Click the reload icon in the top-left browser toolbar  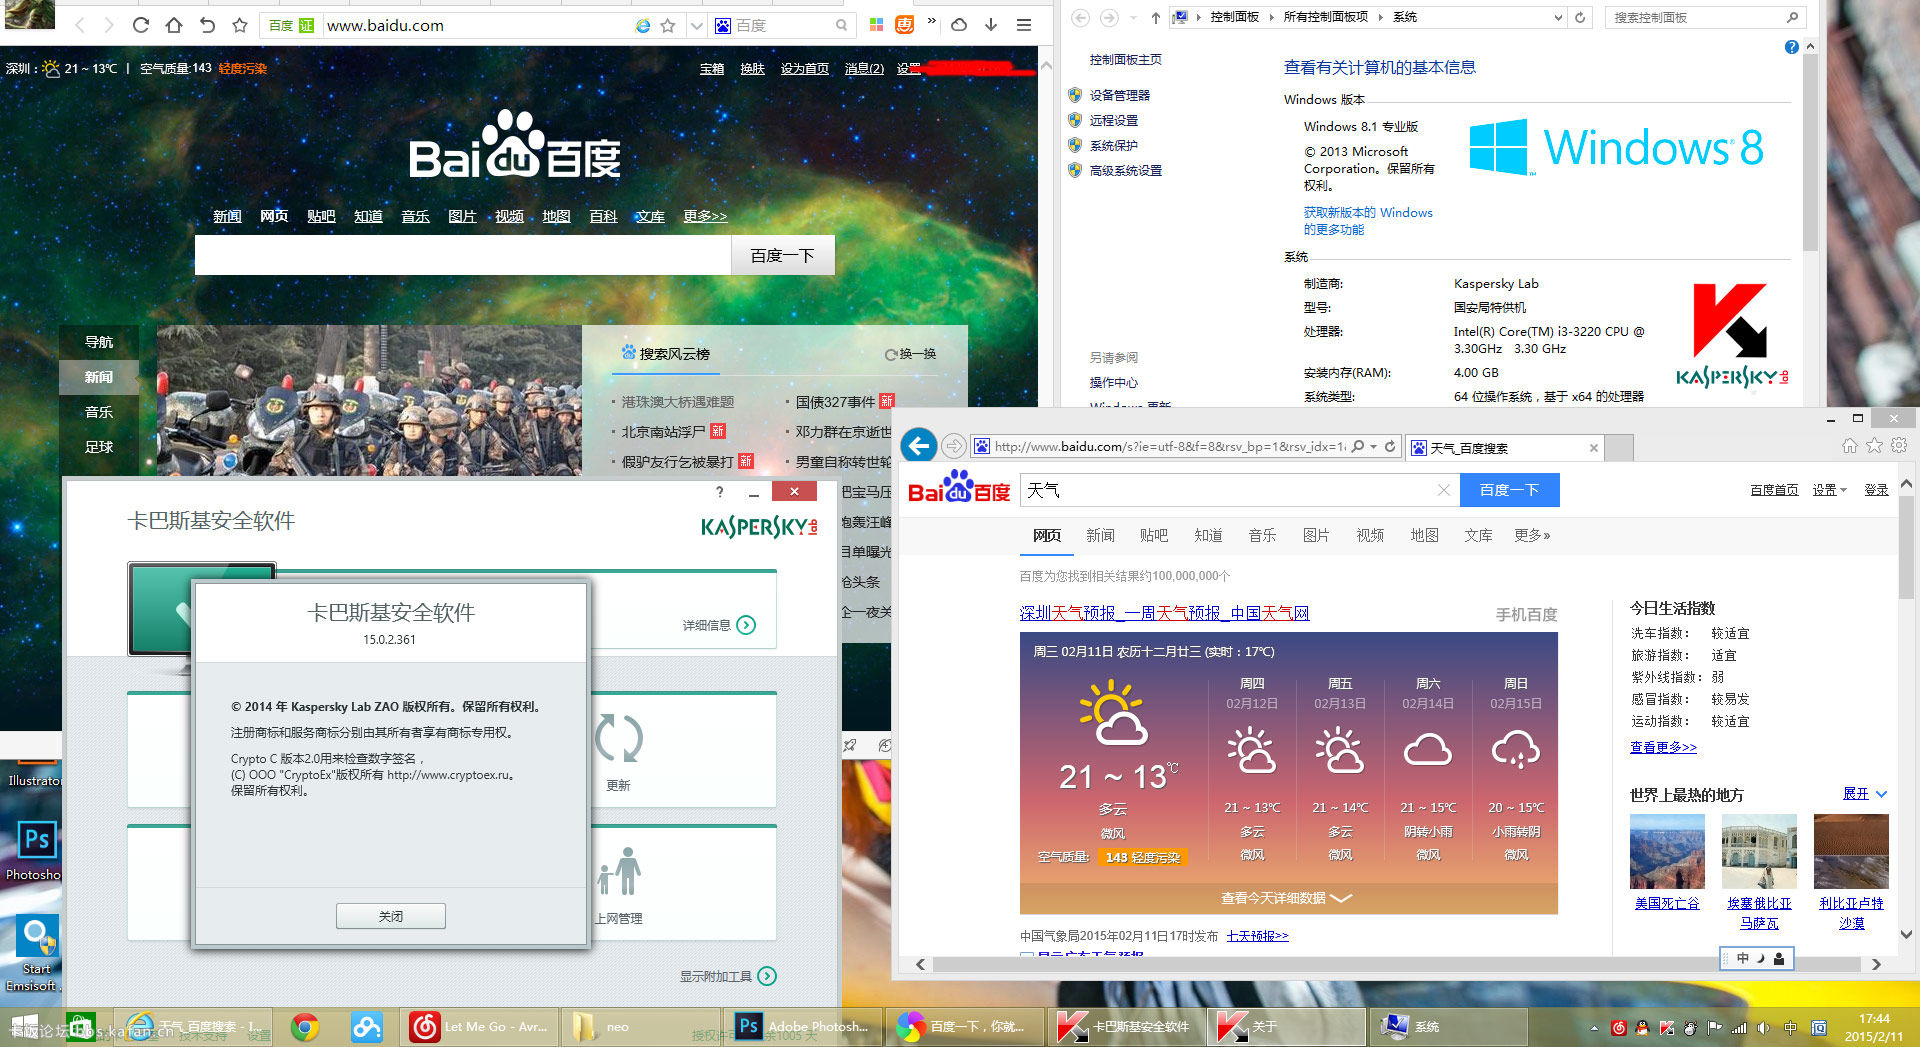coord(141,25)
